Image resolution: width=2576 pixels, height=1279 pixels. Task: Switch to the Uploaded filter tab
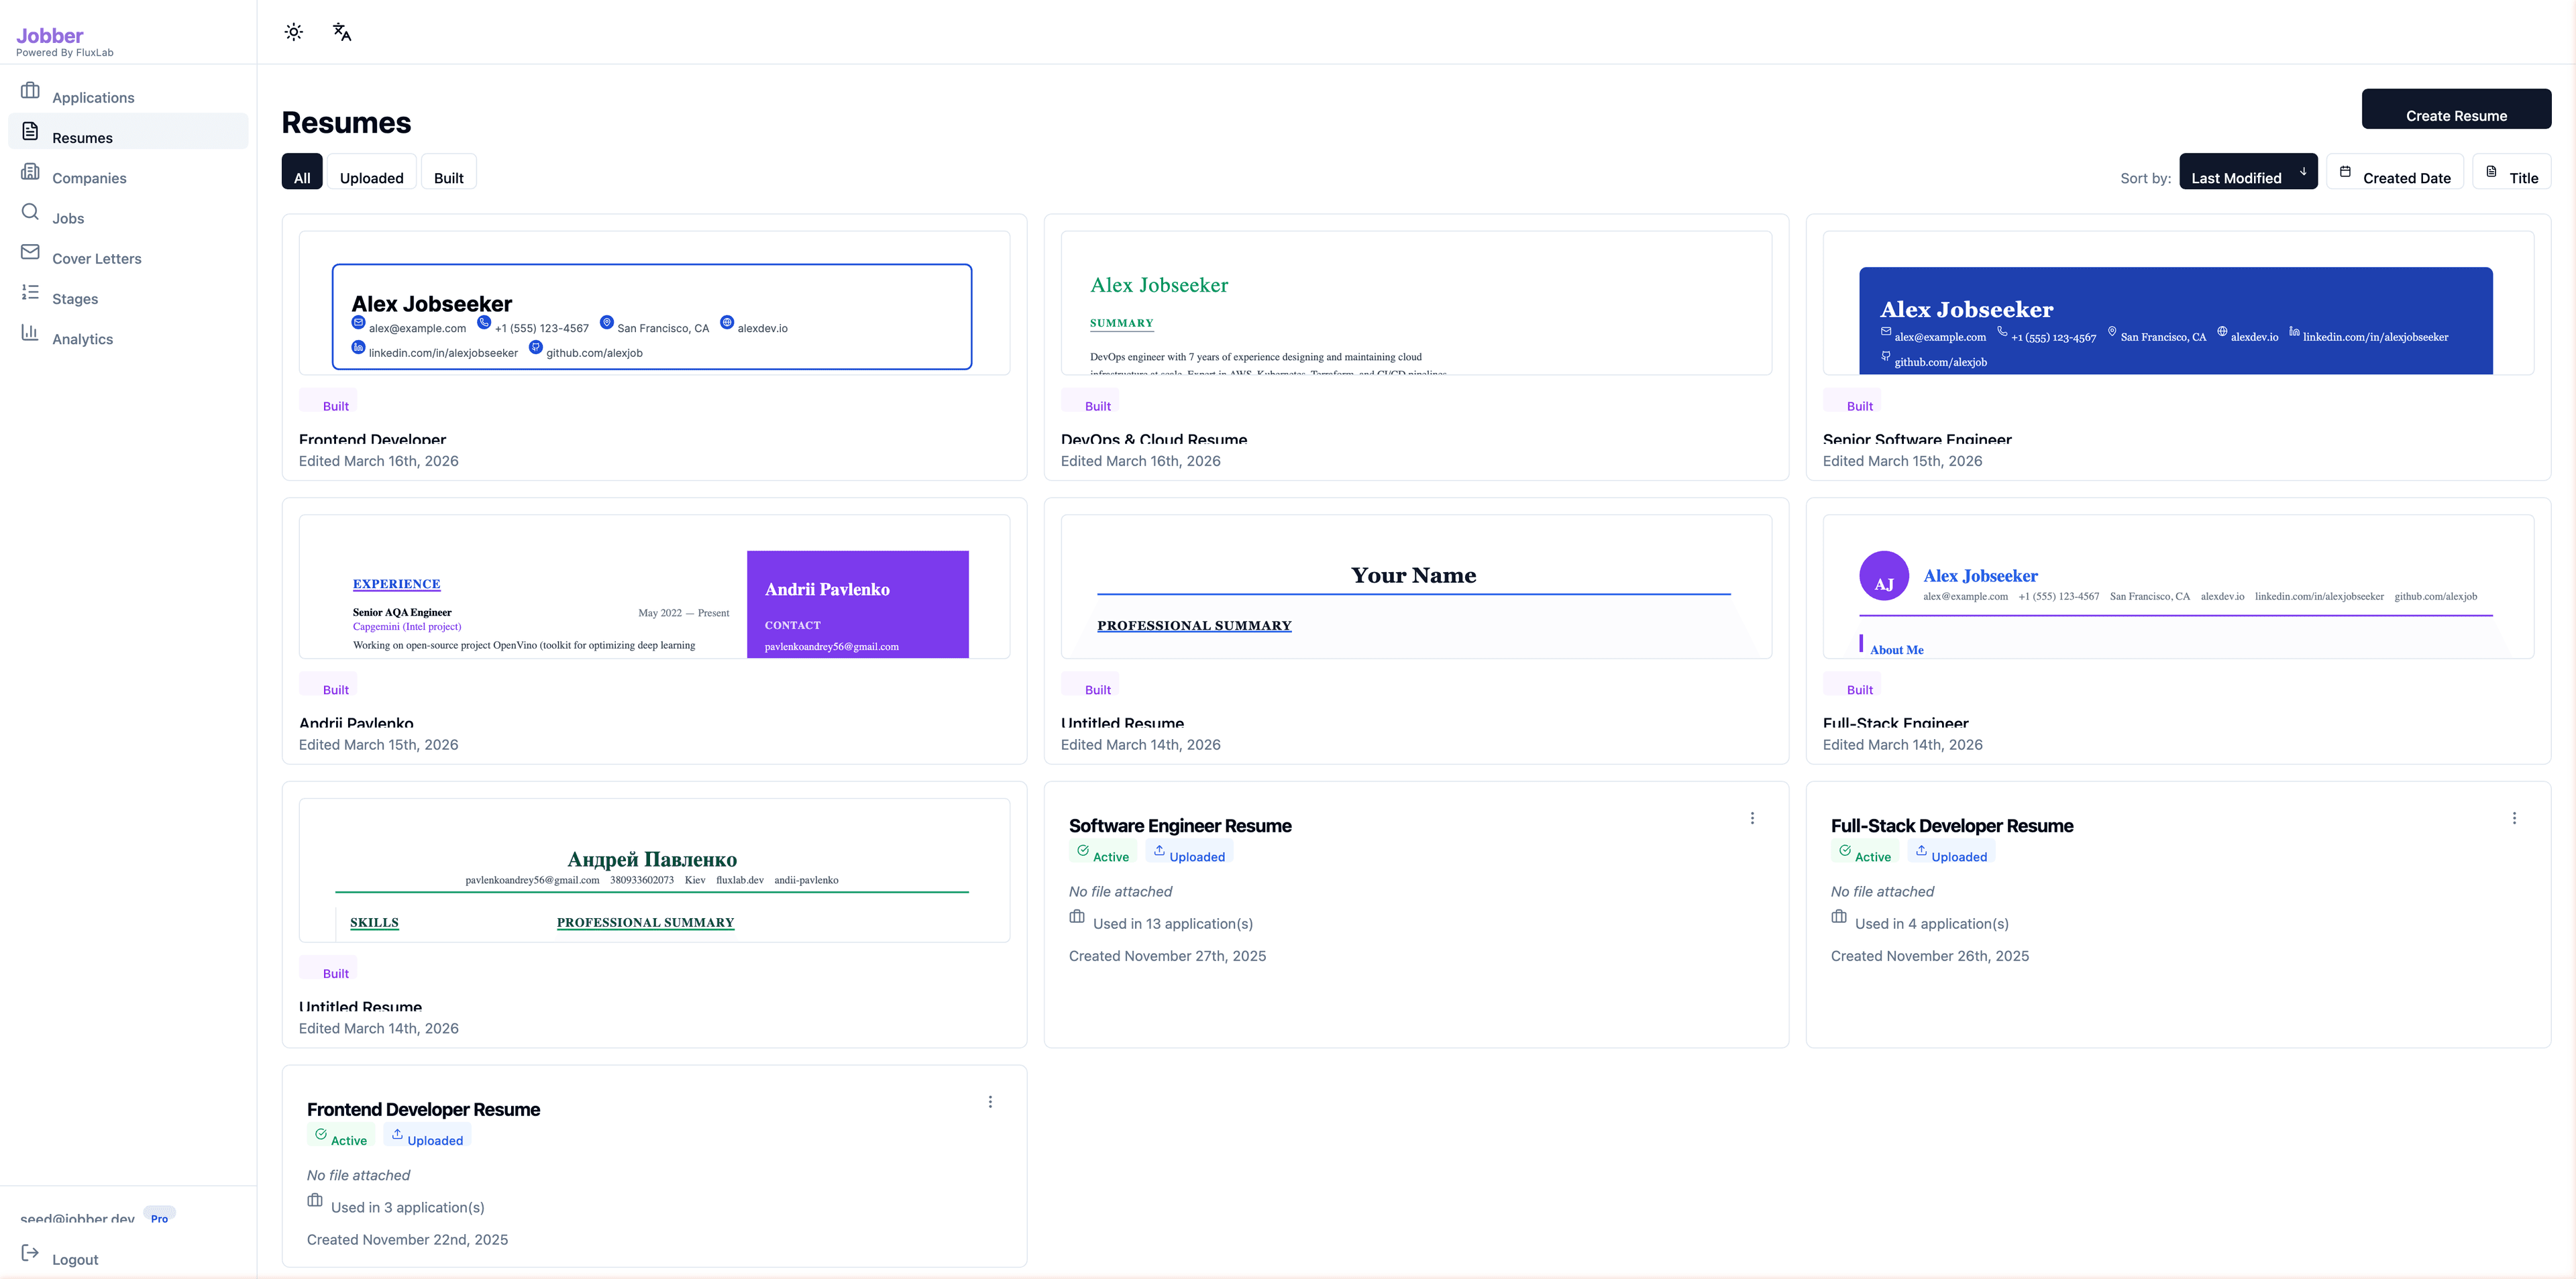point(372,172)
